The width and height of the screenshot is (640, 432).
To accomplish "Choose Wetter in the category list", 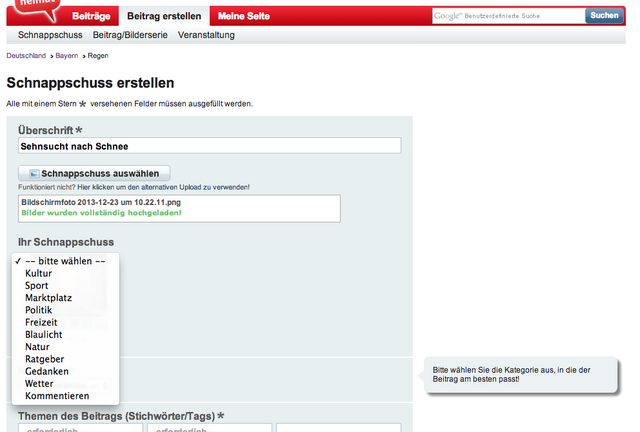I will (x=65, y=383).
